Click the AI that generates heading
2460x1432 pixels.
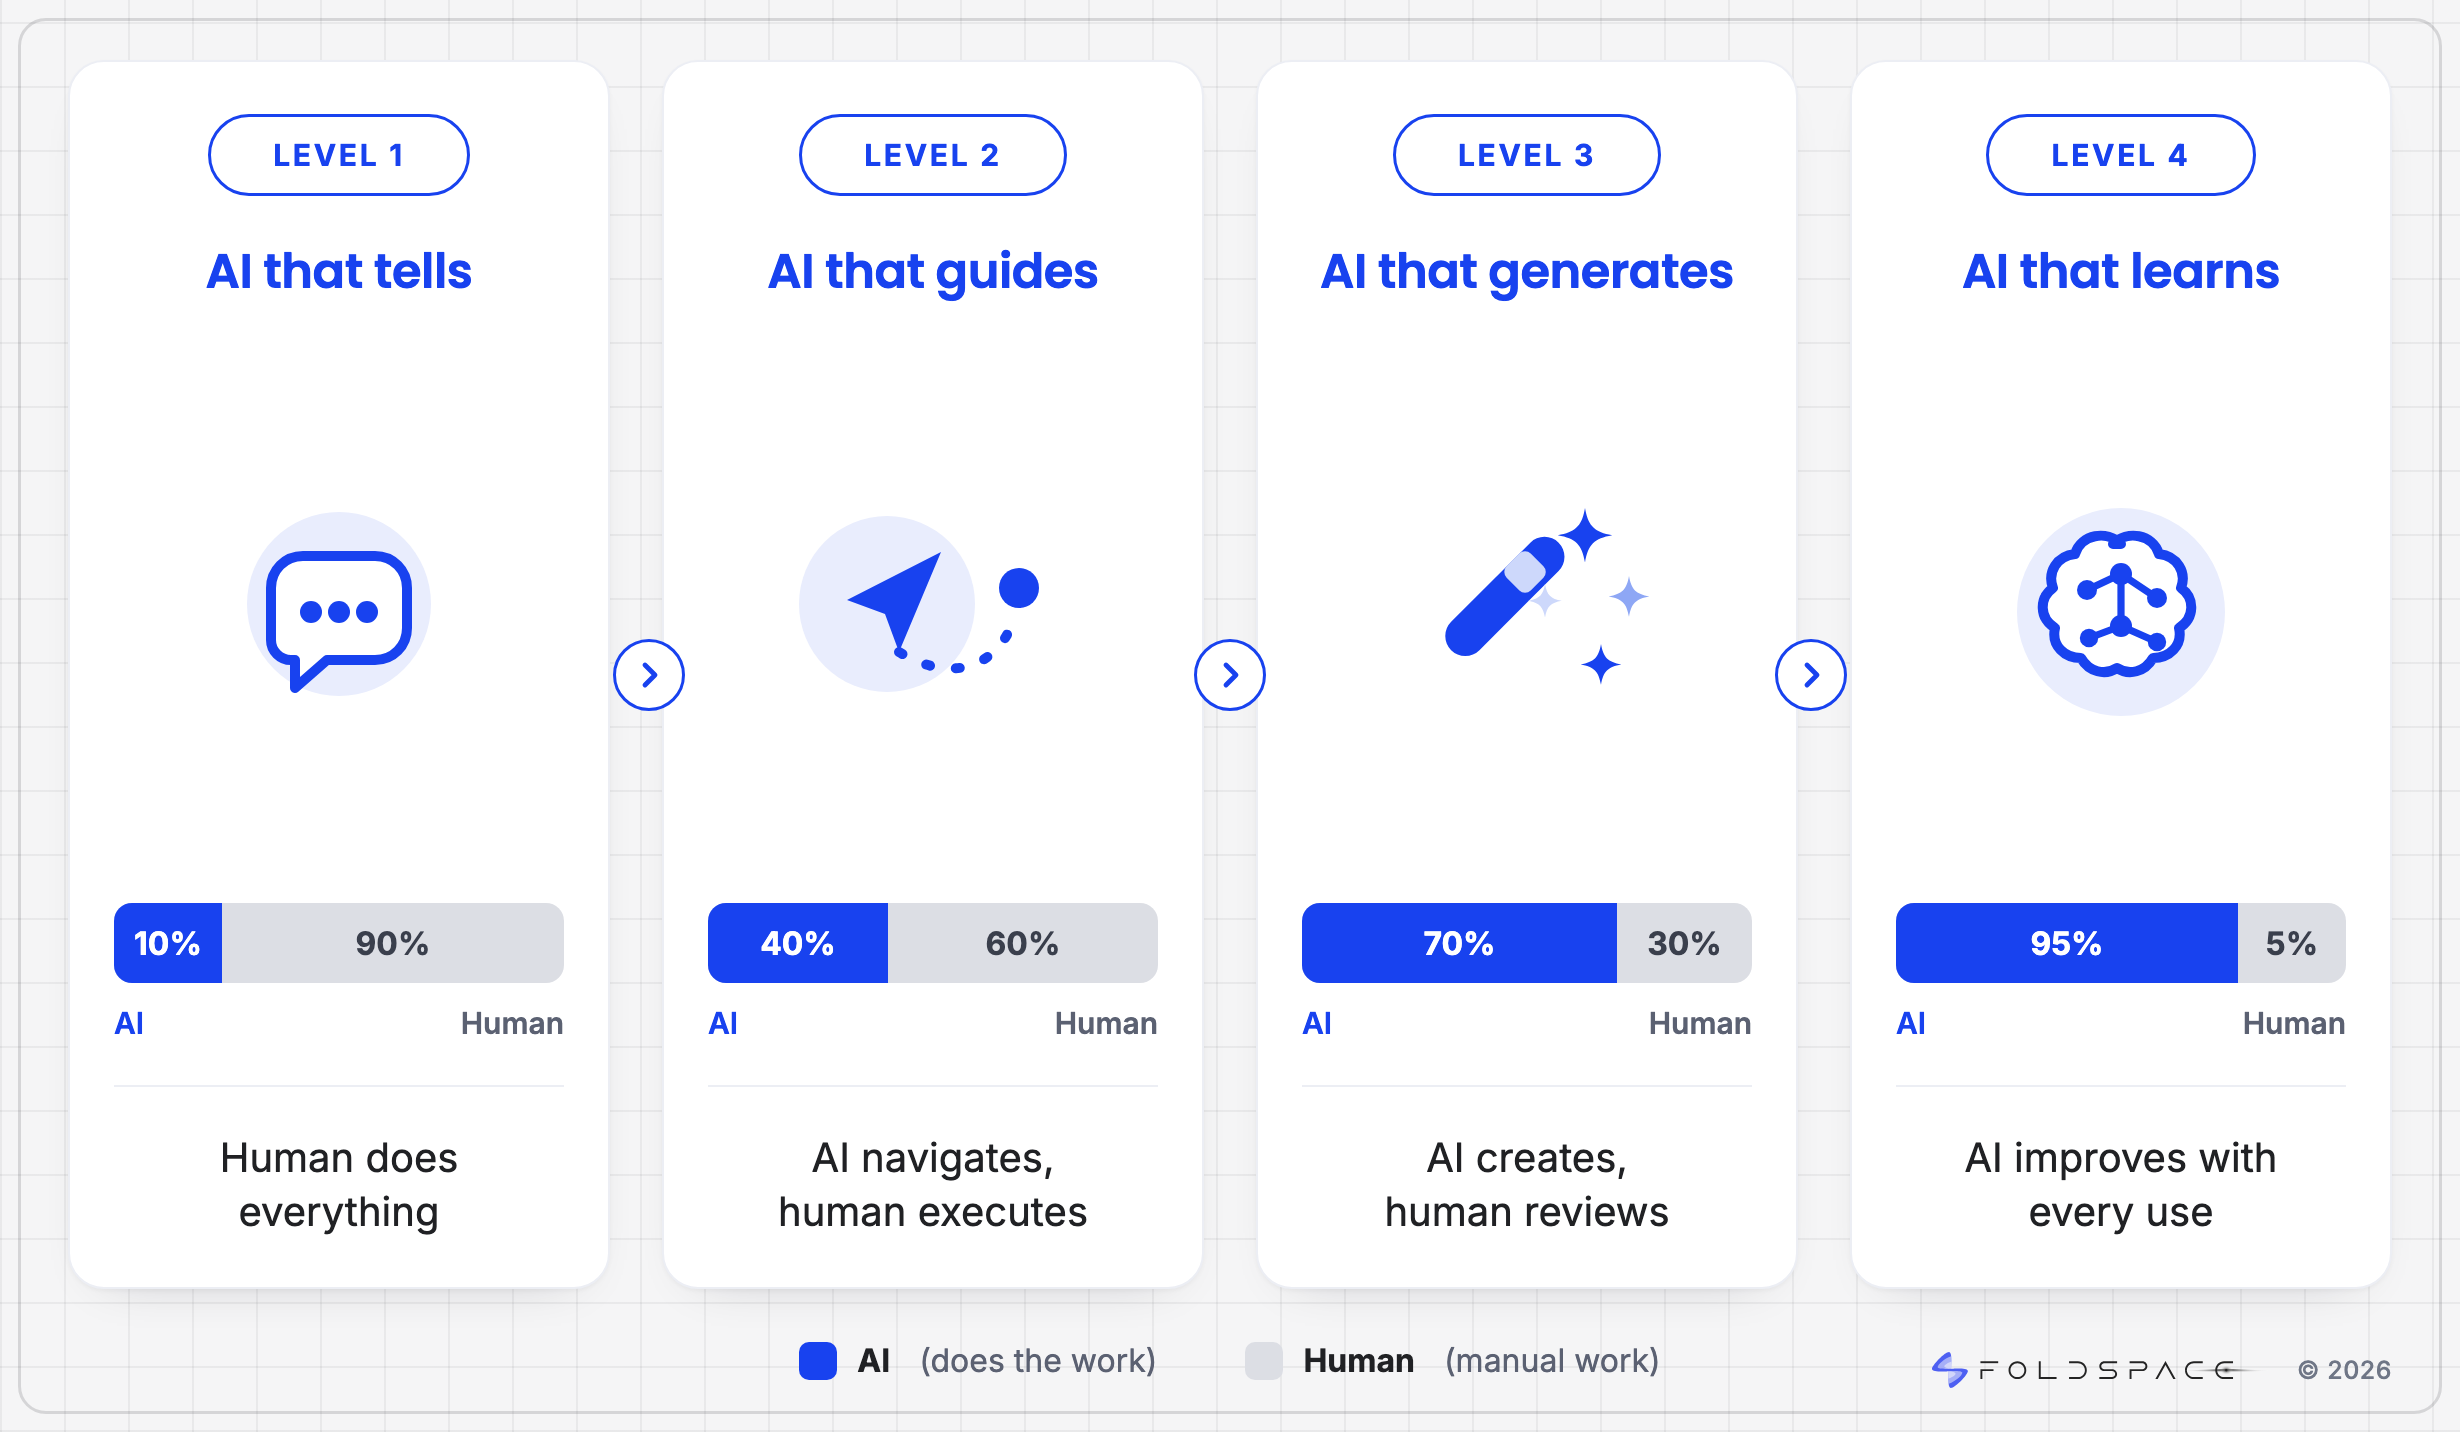click(1527, 272)
